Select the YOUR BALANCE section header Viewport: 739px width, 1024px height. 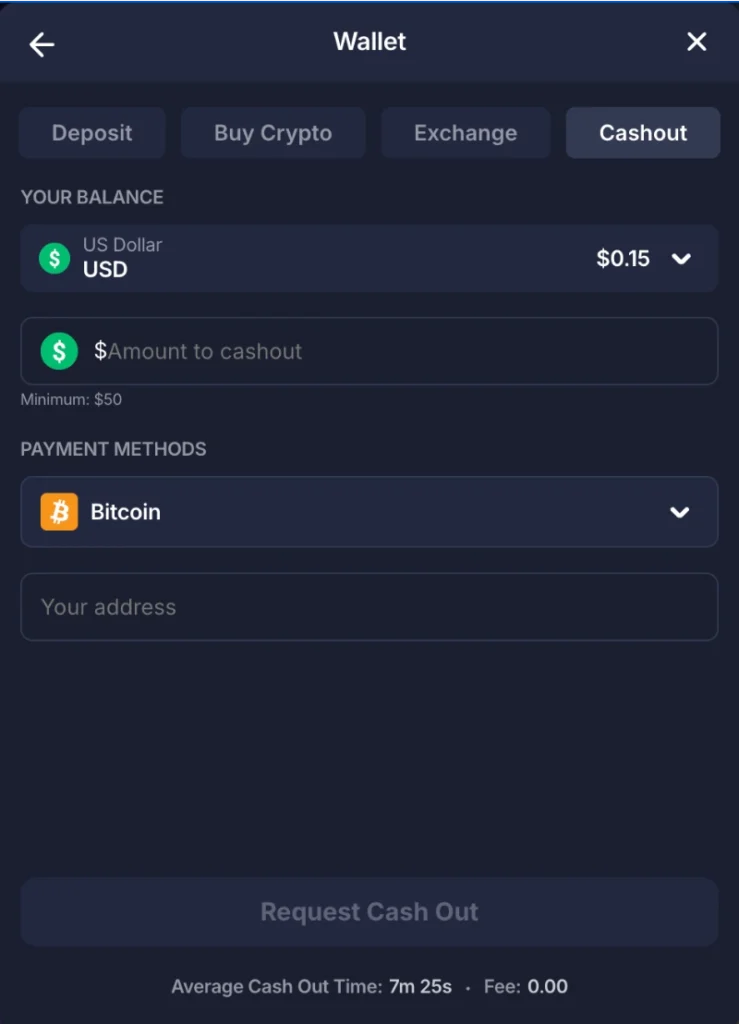pos(92,197)
